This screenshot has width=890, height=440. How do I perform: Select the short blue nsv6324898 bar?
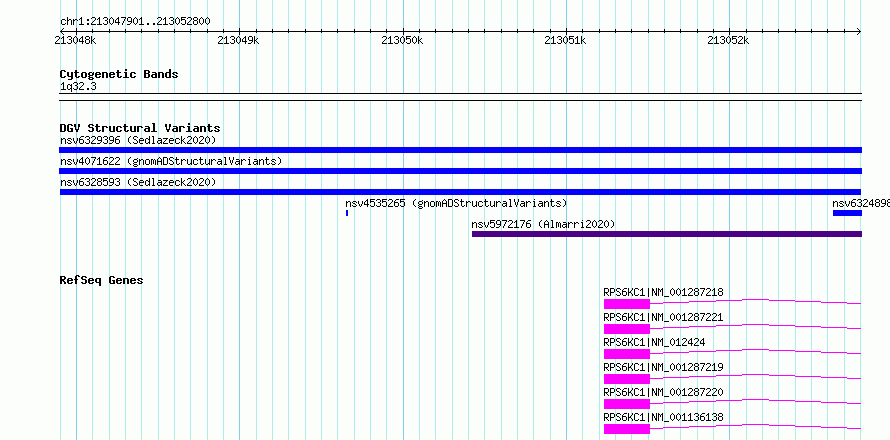click(x=847, y=213)
